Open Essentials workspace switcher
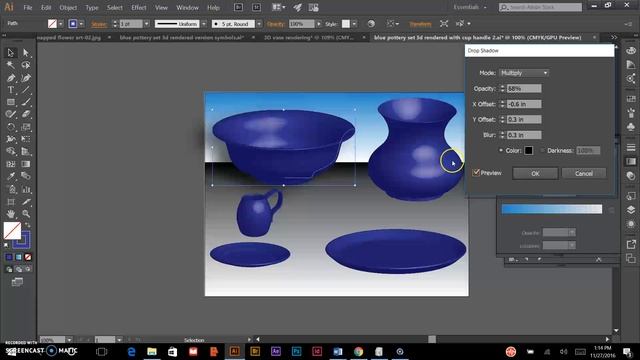This screenshot has width=640, height=360. coord(470,7)
